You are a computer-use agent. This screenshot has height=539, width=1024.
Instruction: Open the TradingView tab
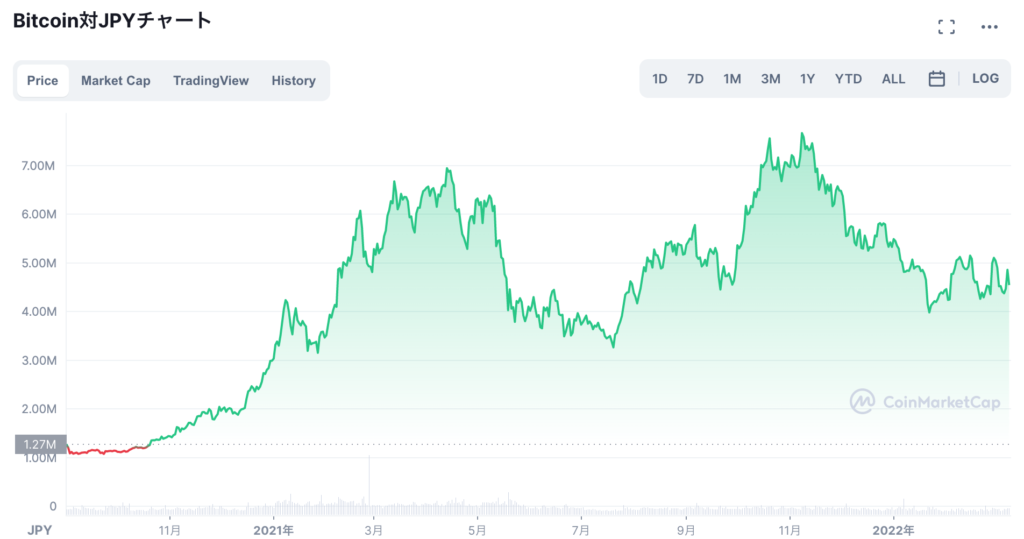[211, 81]
